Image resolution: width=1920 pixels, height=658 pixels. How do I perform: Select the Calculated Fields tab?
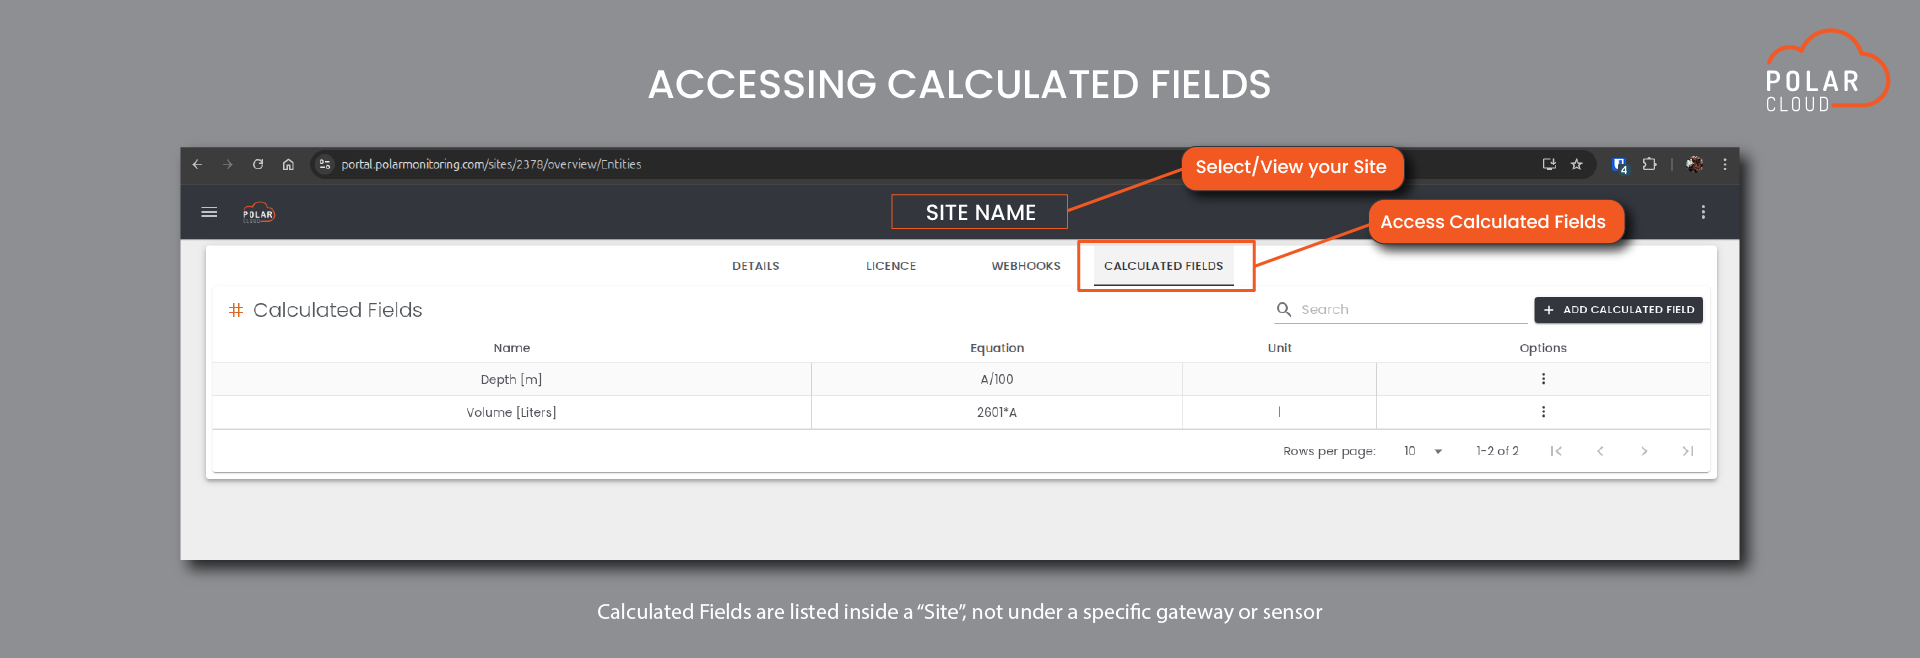(1163, 266)
